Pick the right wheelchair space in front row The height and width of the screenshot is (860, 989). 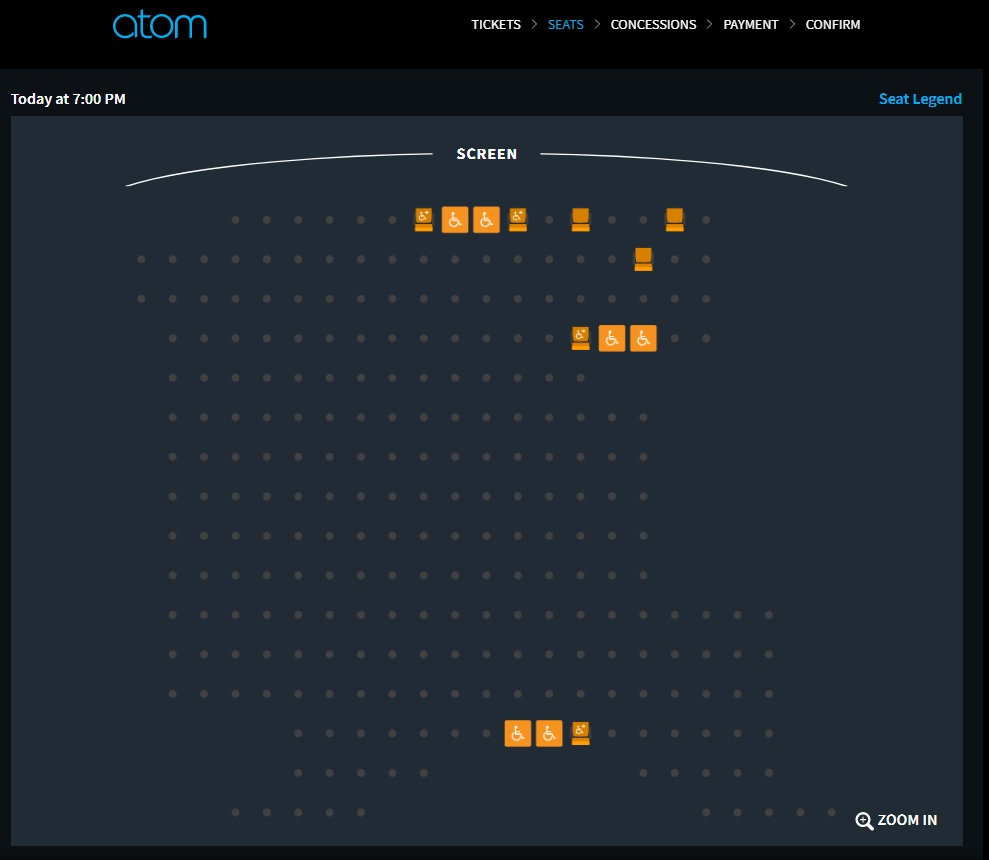[x=486, y=220]
